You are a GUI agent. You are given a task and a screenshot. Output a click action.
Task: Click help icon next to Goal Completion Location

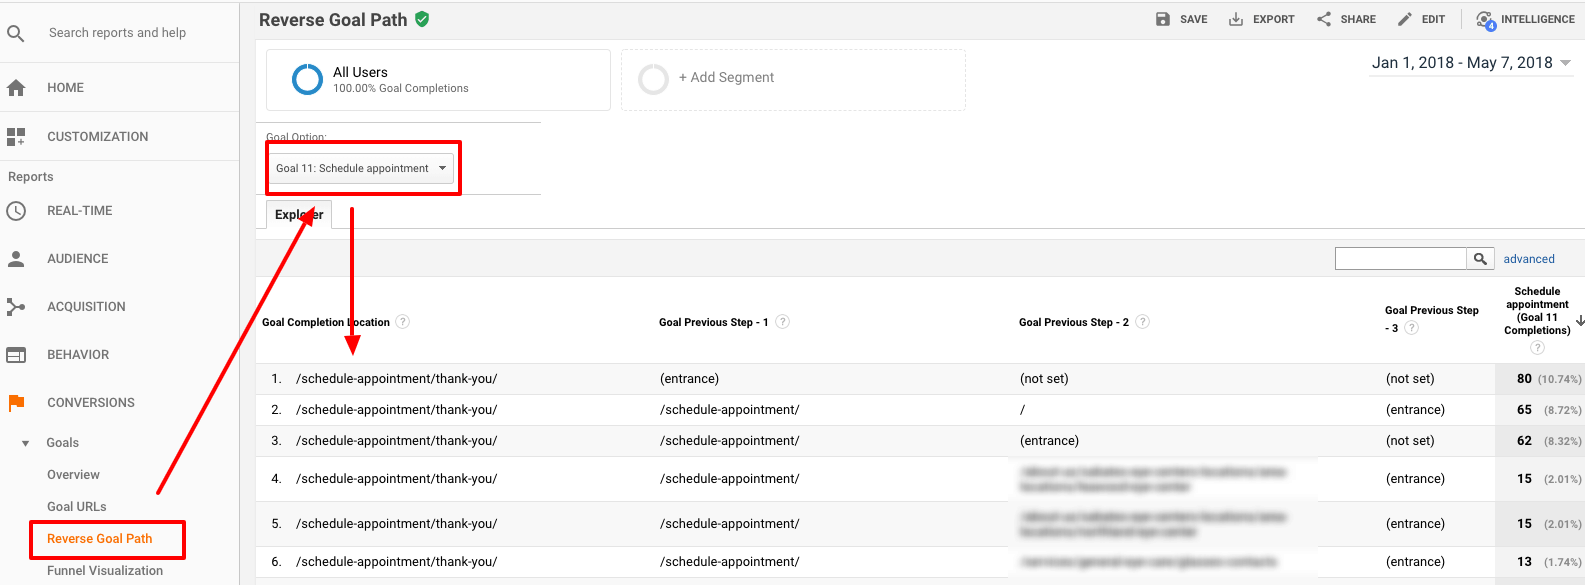[x=403, y=322]
